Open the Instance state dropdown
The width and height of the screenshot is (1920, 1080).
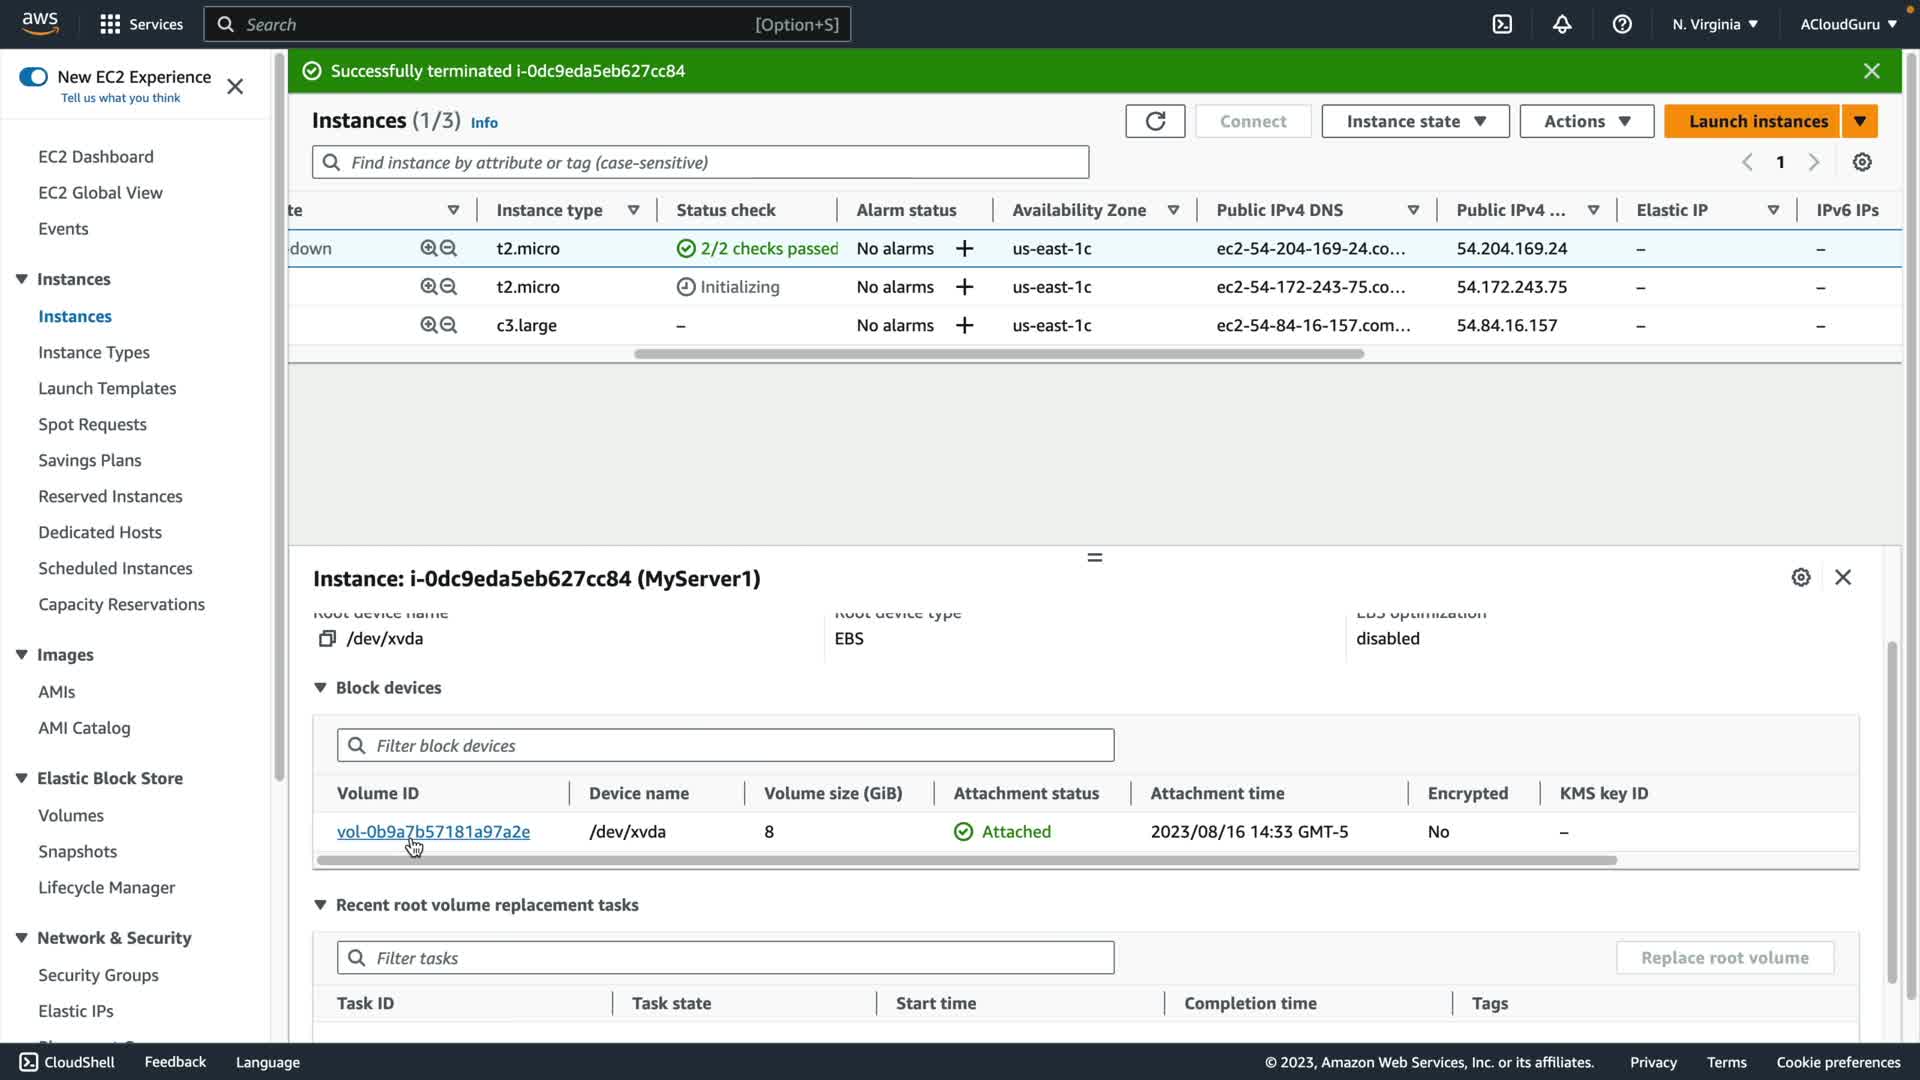(1415, 121)
